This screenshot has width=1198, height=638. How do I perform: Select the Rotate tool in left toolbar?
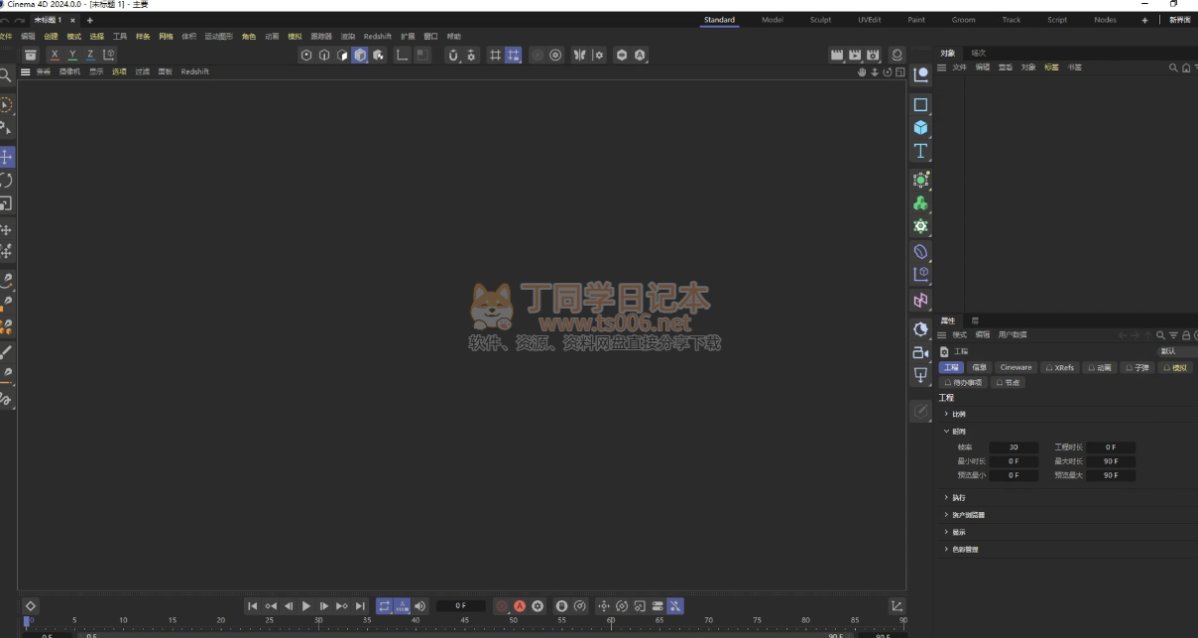tap(6, 180)
